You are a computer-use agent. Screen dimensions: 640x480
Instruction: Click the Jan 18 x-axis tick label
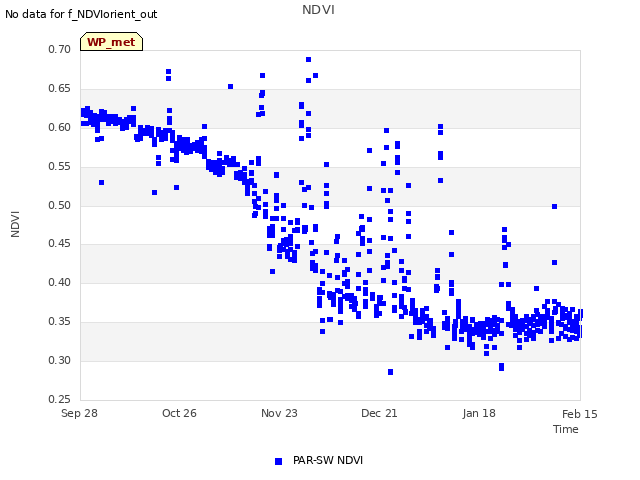(479, 413)
